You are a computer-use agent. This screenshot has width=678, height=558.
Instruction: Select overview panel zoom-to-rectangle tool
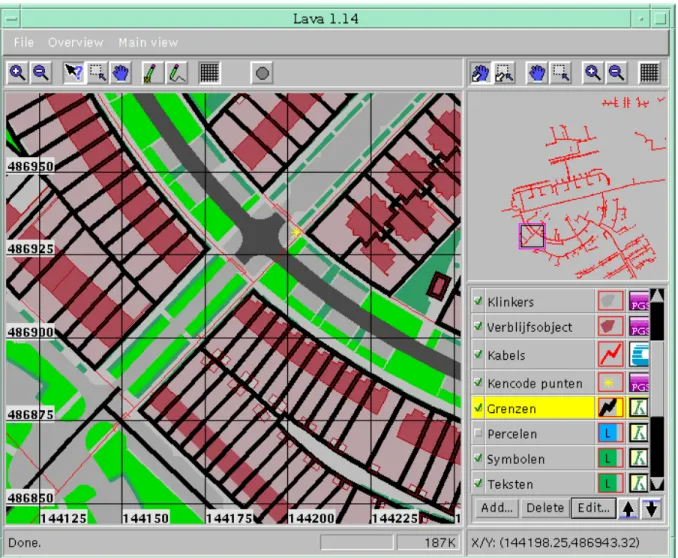click(561, 73)
